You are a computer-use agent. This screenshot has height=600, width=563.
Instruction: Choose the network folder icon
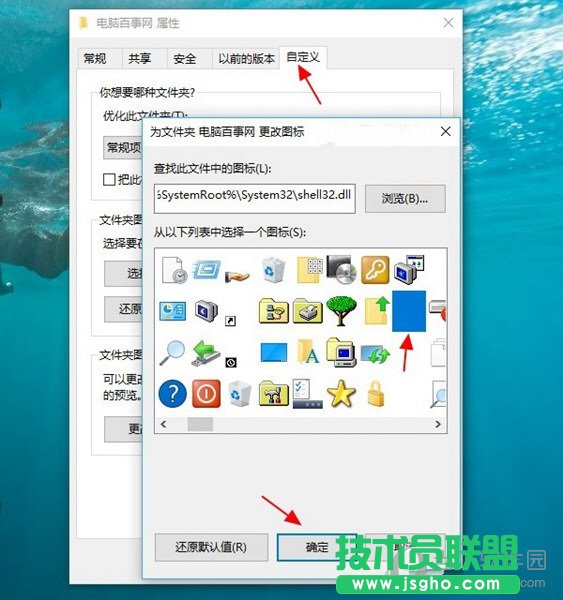[273, 311]
